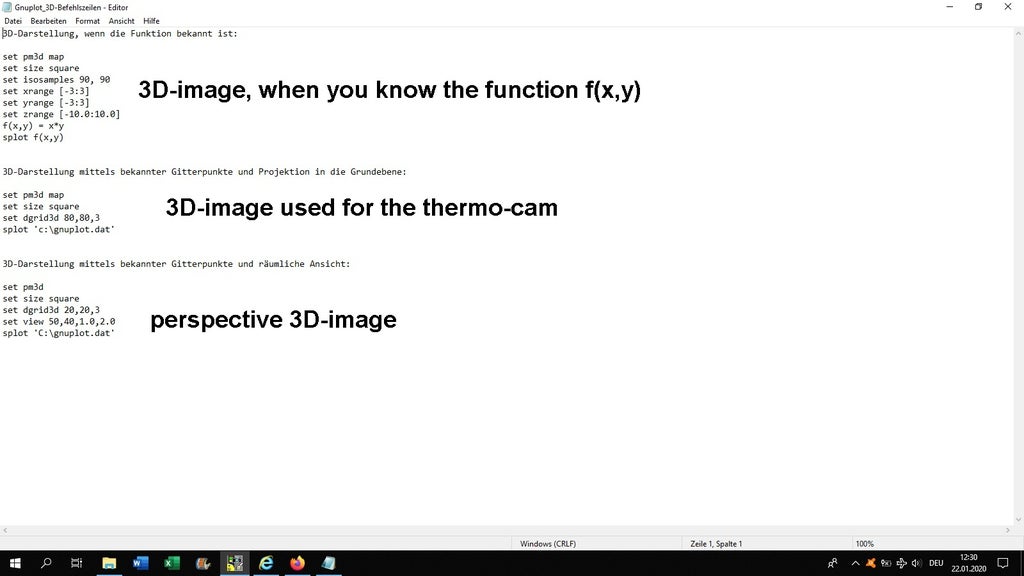Open the Ansicht menu
The width and height of the screenshot is (1024, 576).
[121, 20]
